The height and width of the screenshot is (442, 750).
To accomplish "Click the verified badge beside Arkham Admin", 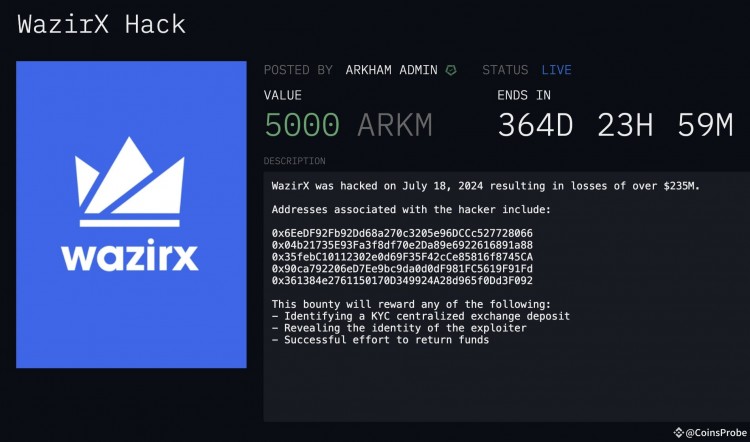I will point(452,70).
